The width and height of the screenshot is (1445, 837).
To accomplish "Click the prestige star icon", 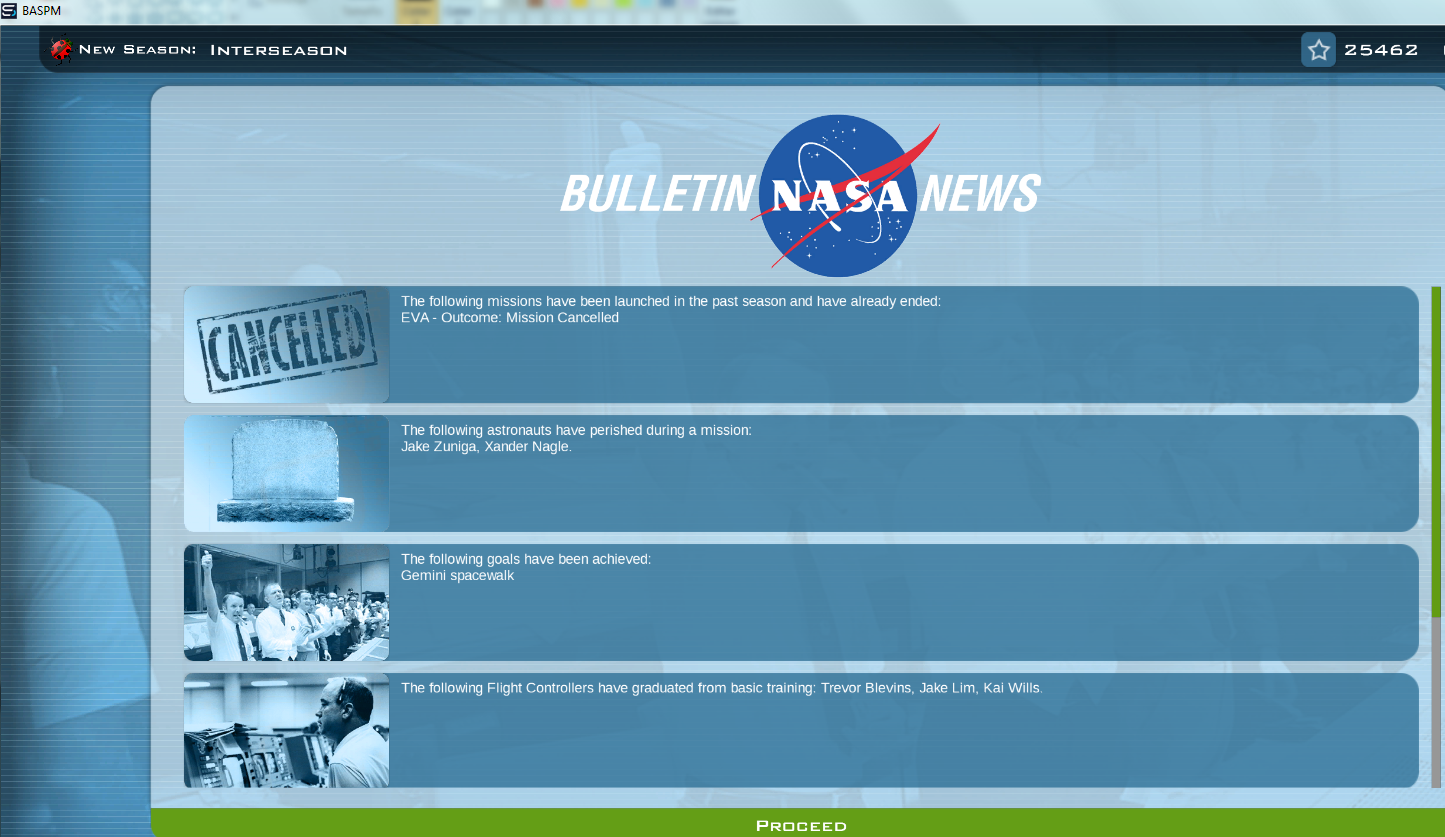I will coord(1318,50).
